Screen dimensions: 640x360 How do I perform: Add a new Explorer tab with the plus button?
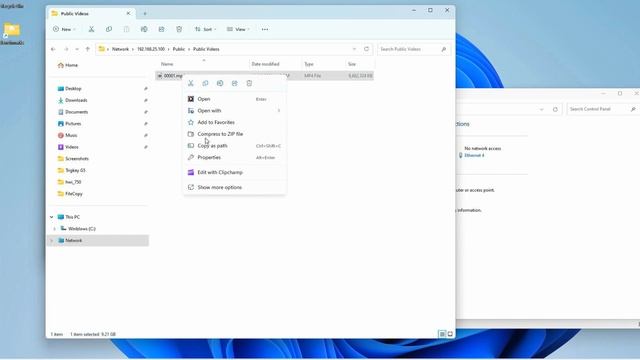[x=145, y=13]
